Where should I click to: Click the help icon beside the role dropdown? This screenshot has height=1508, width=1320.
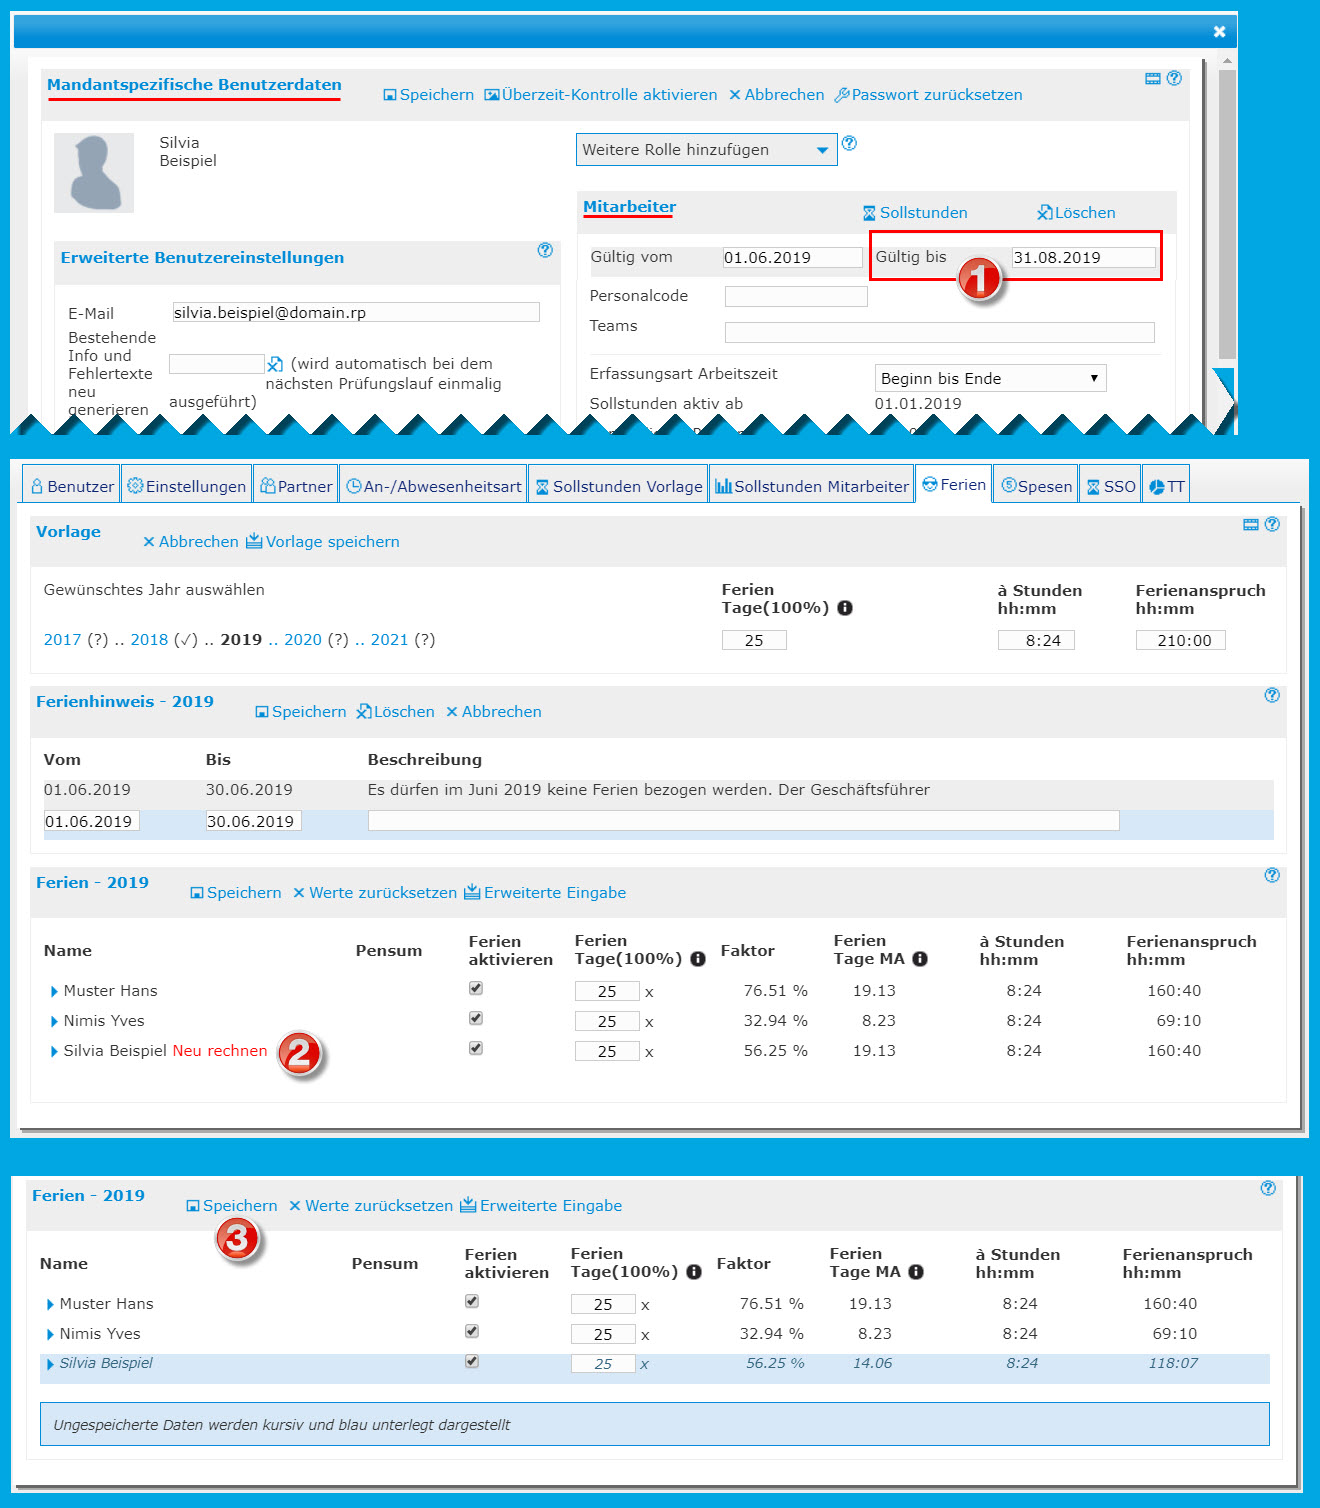849,143
